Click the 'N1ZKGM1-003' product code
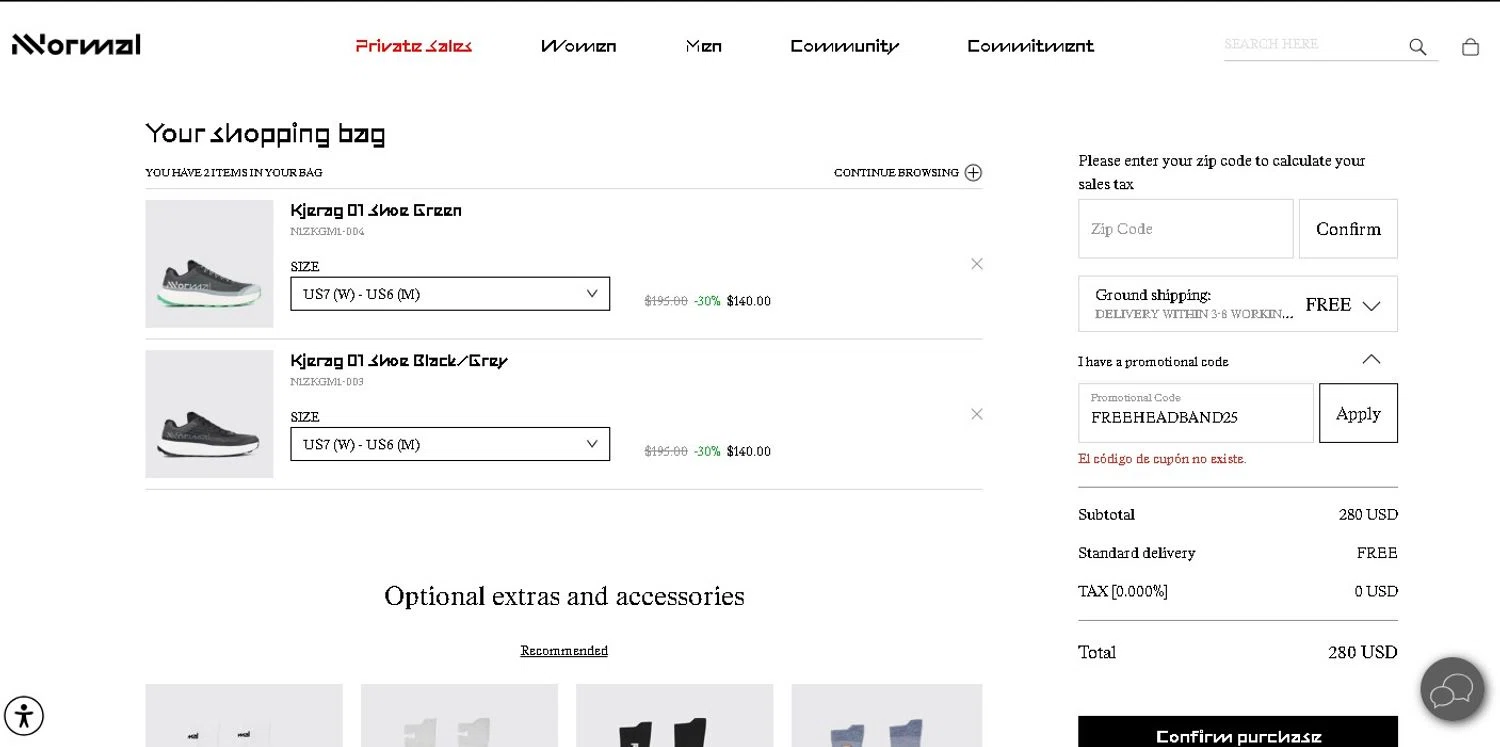Screen dimensions: 1500x747 coord(327,382)
